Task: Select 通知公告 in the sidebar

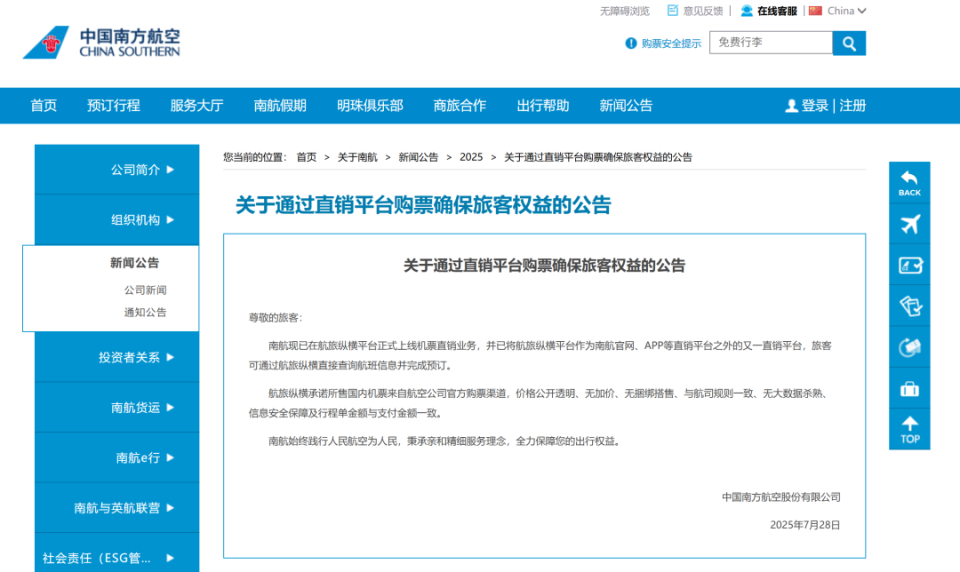Action: [145, 312]
